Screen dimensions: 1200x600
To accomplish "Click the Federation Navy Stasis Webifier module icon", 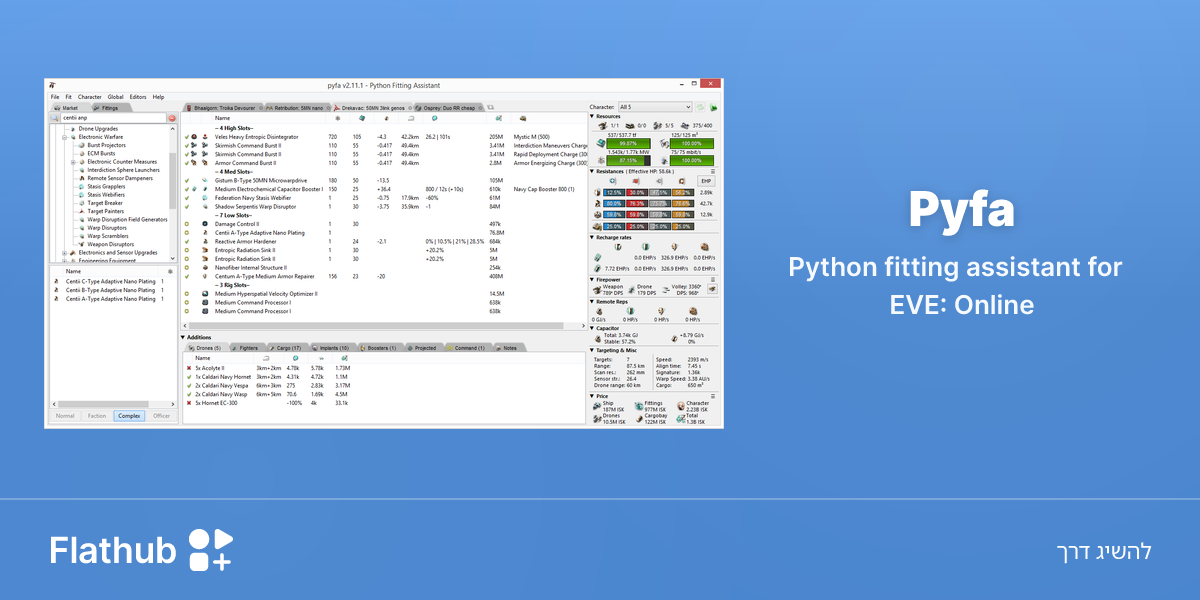I will pos(205,198).
